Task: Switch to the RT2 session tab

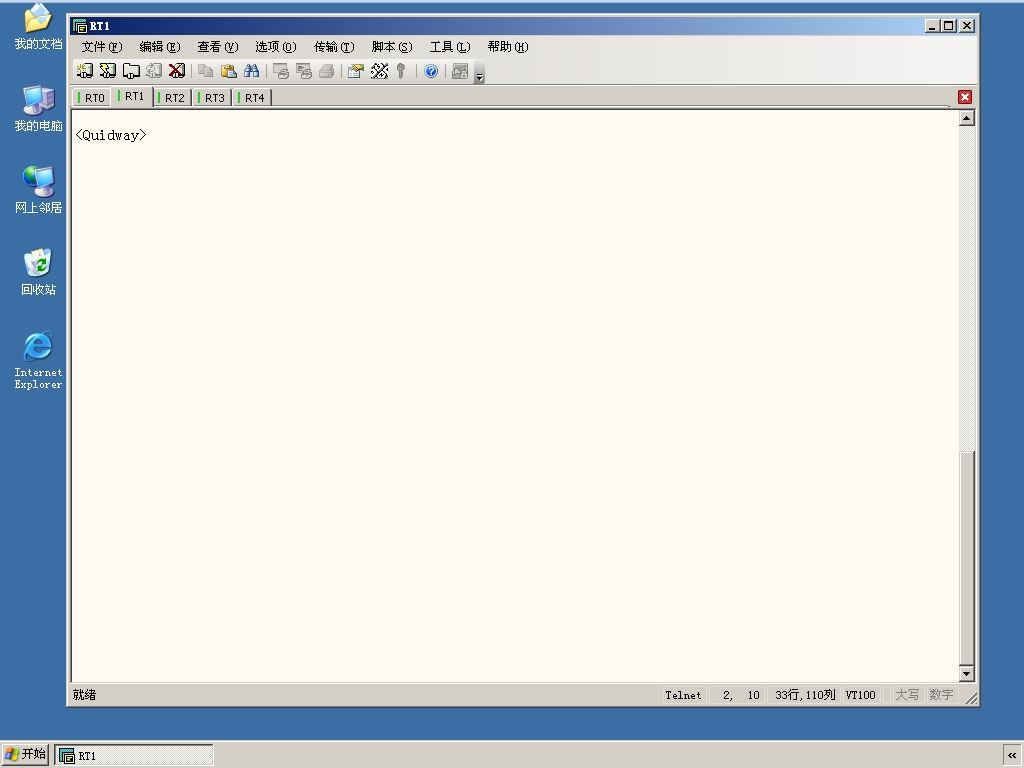Action: [x=172, y=98]
